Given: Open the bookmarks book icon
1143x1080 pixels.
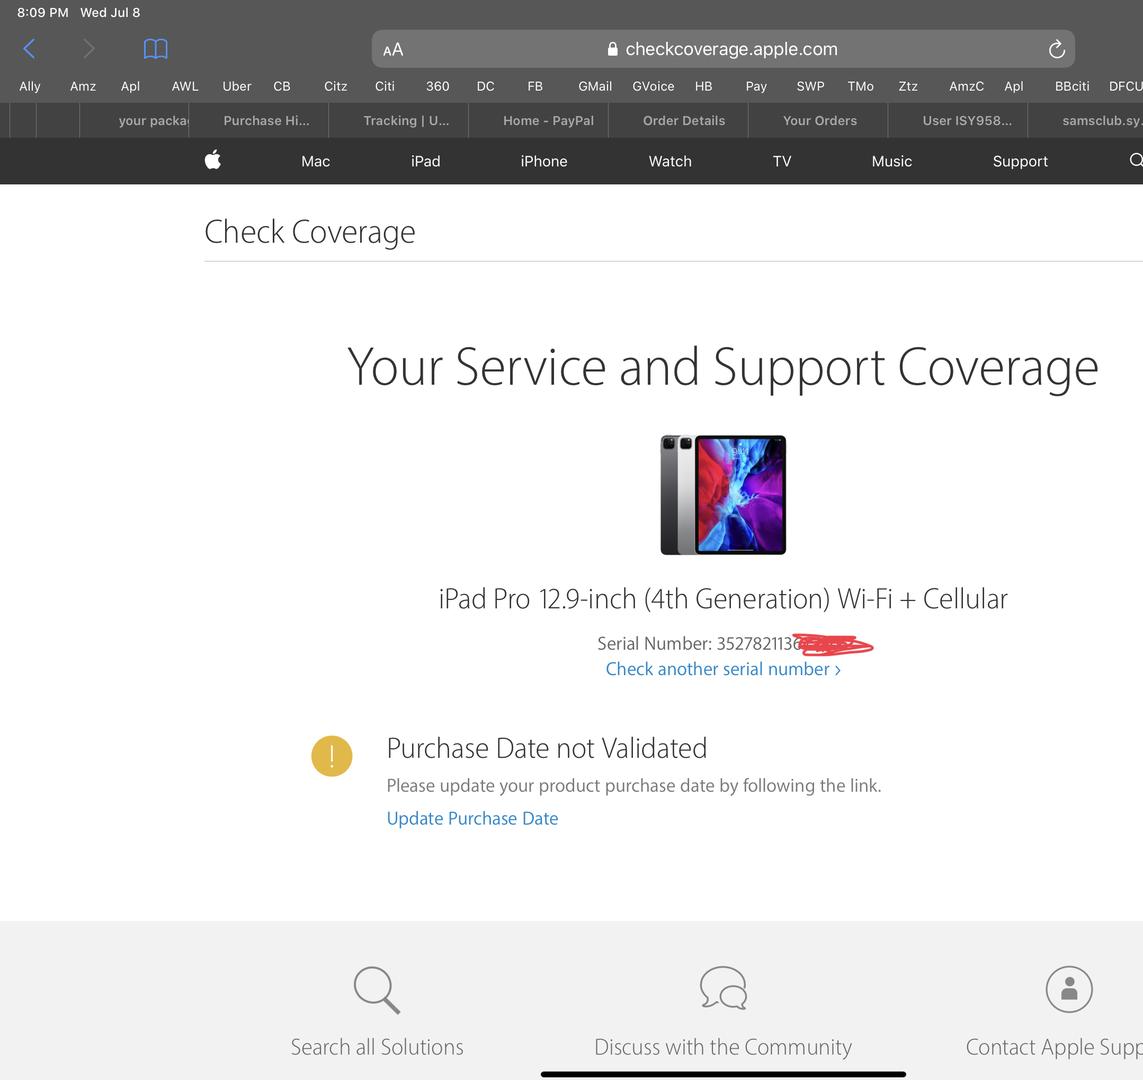Looking at the screenshot, I should point(155,49).
